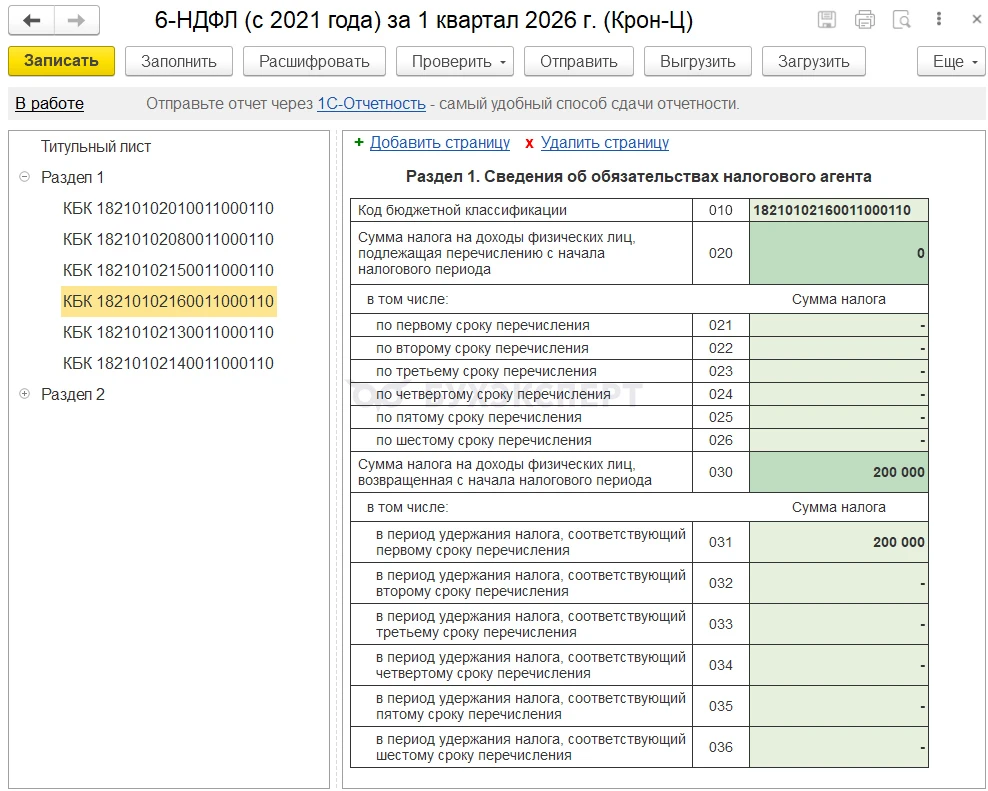Viewport: 988px width, 791px height.
Task: Click the line 024 fourth-term value cell
Action: (x=839, y=394)
